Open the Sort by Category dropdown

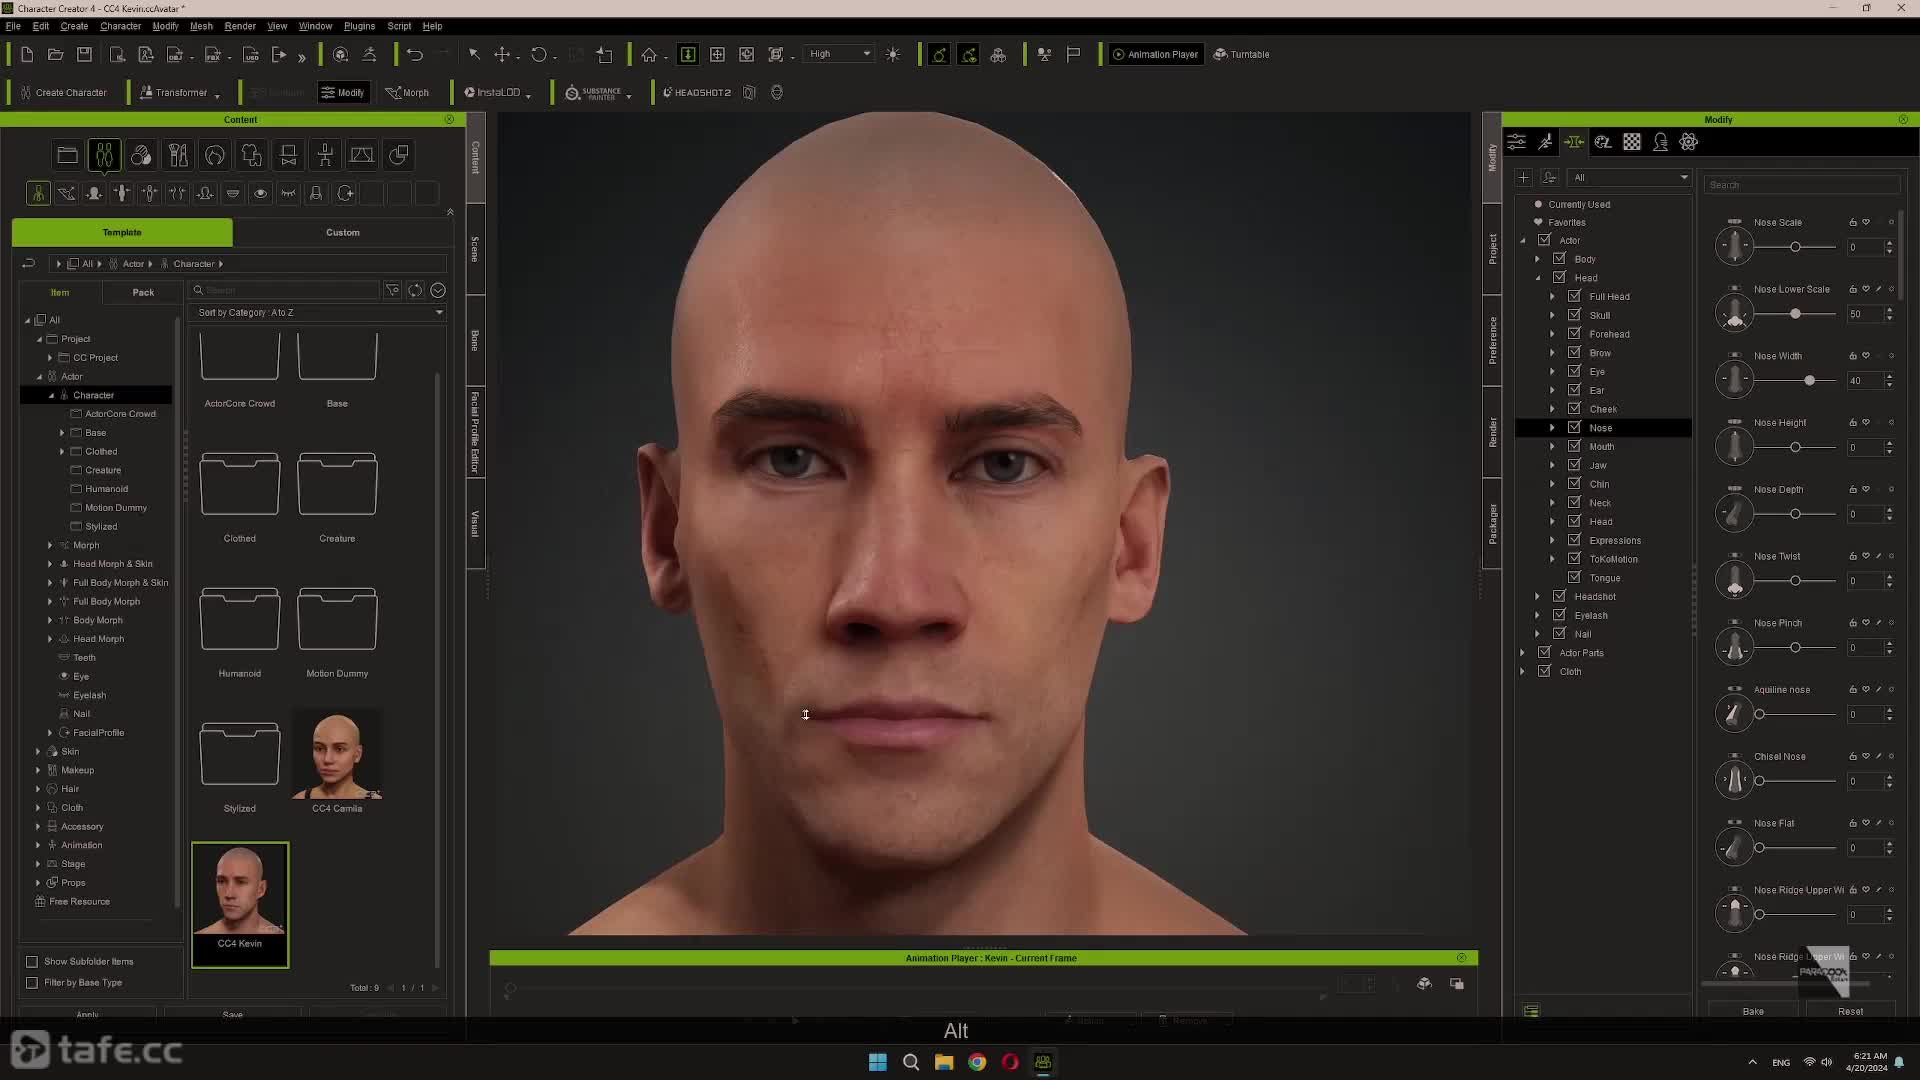319,313
